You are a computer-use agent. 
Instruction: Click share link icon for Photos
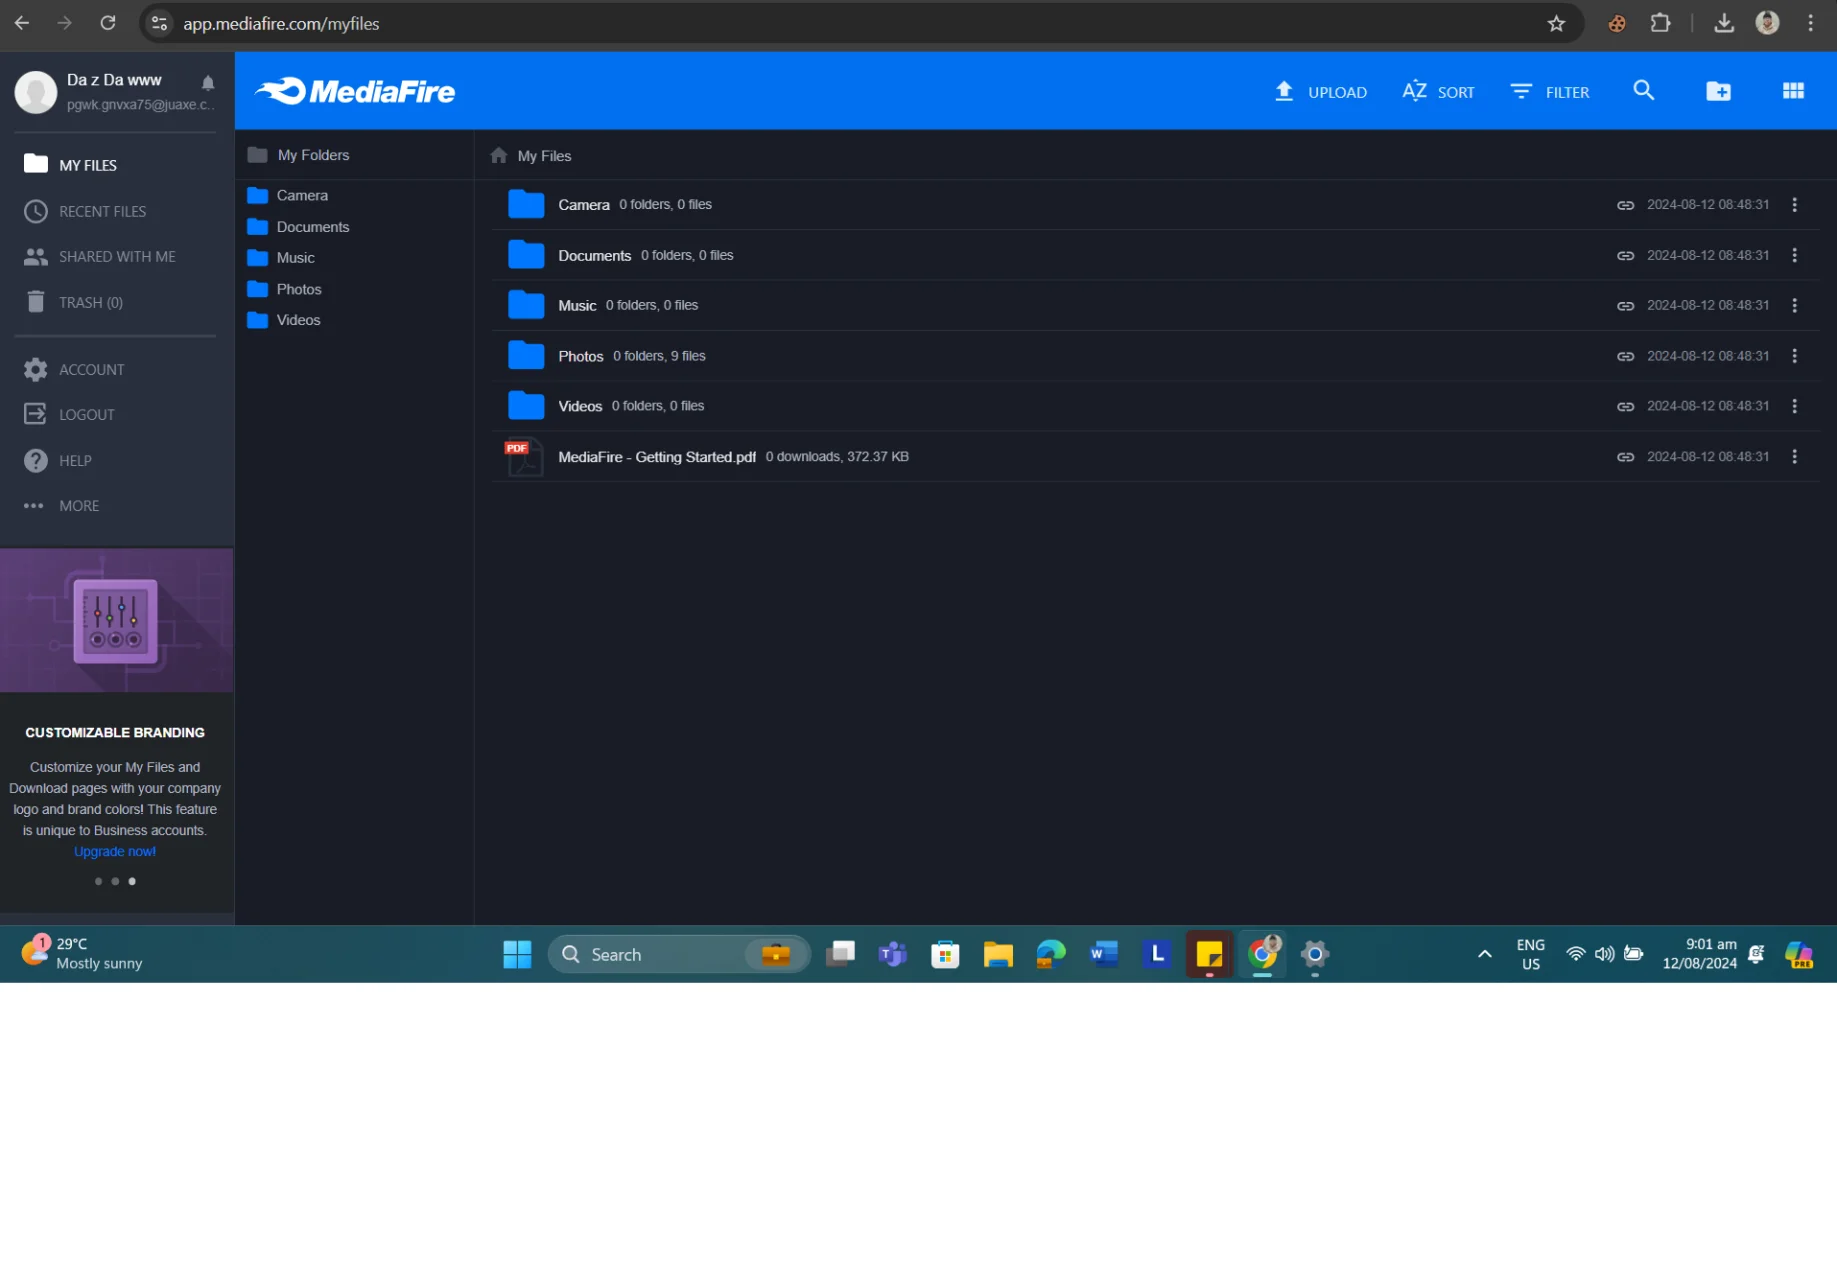coord(1625,356)
